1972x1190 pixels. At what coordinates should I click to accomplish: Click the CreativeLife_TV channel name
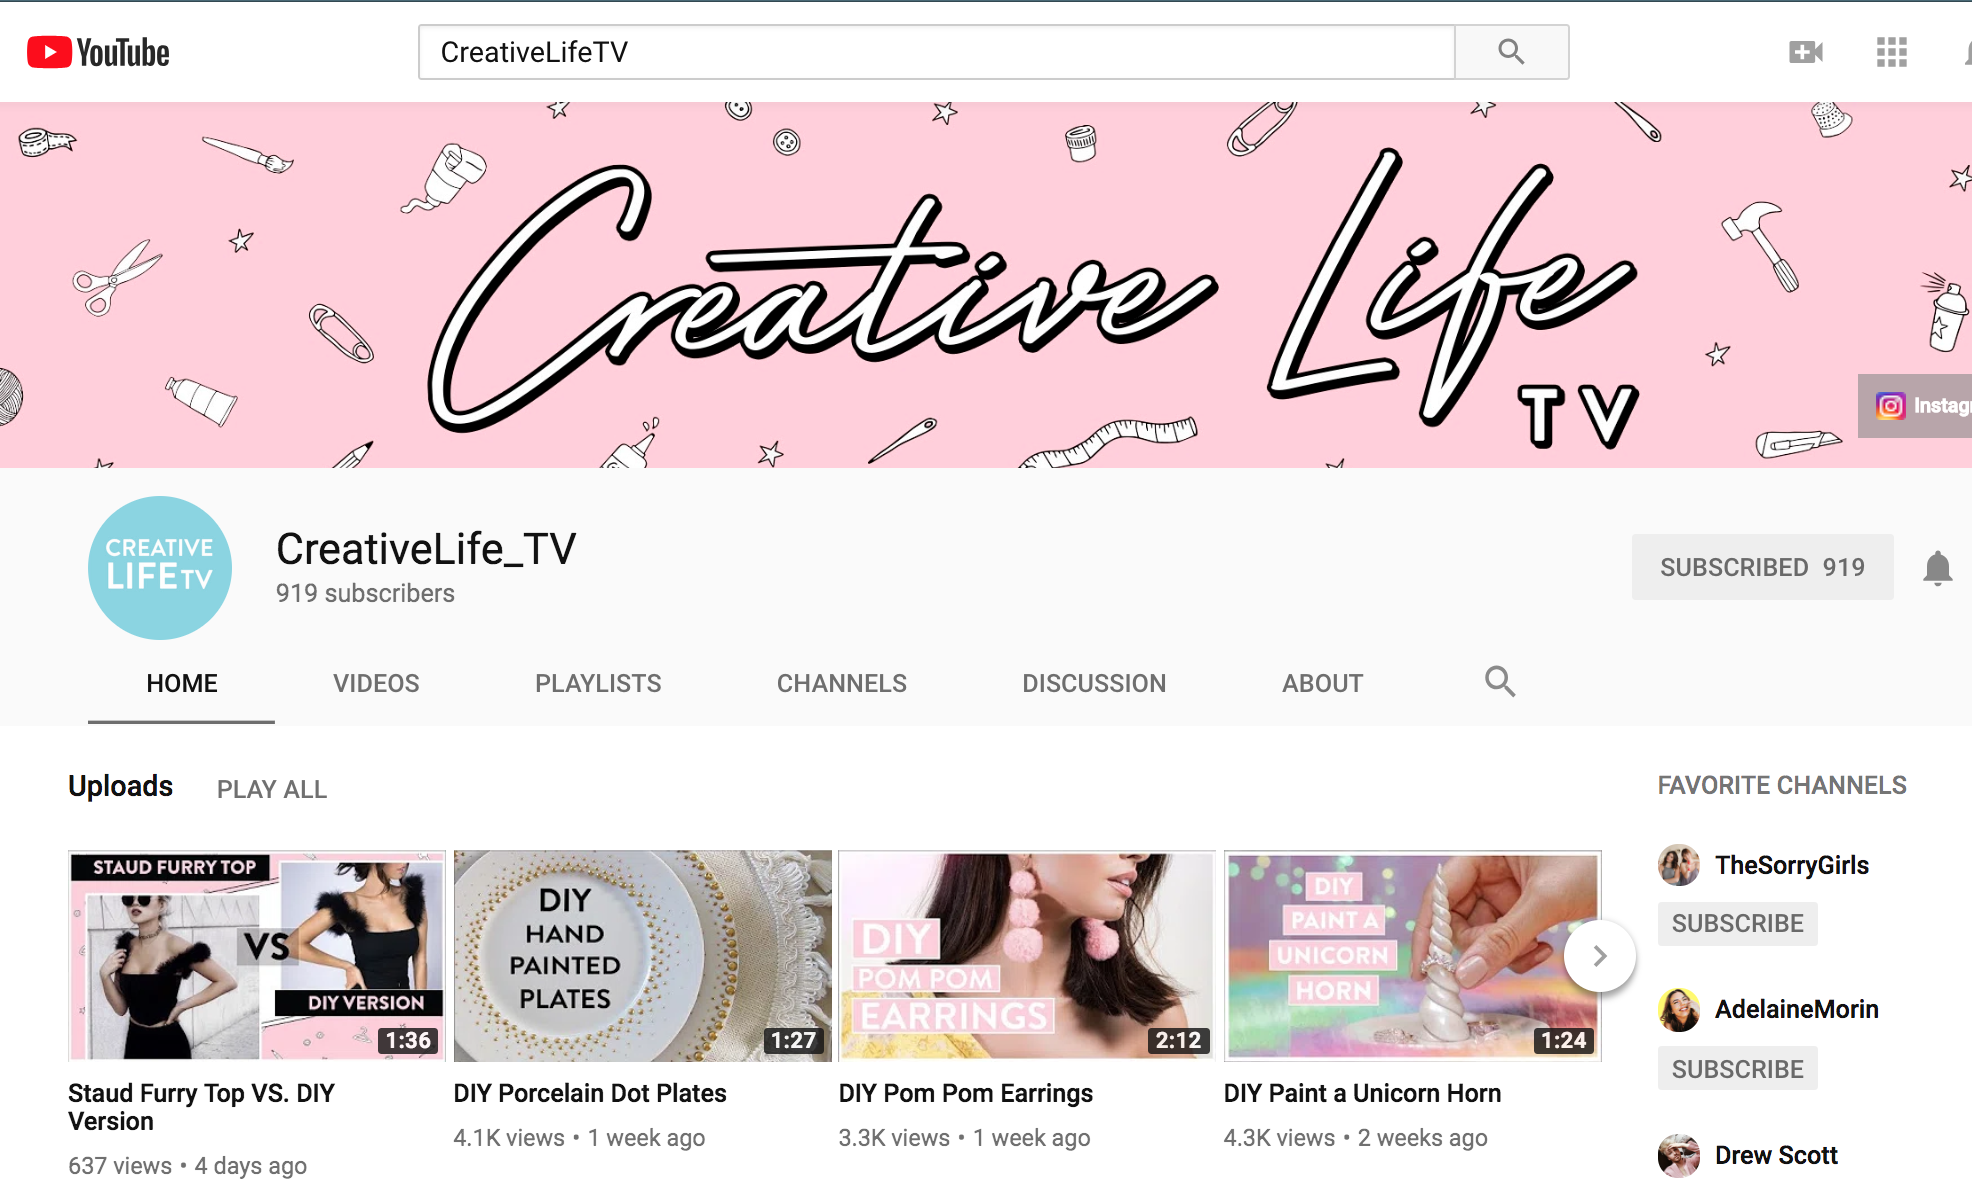tap(426, 549)
